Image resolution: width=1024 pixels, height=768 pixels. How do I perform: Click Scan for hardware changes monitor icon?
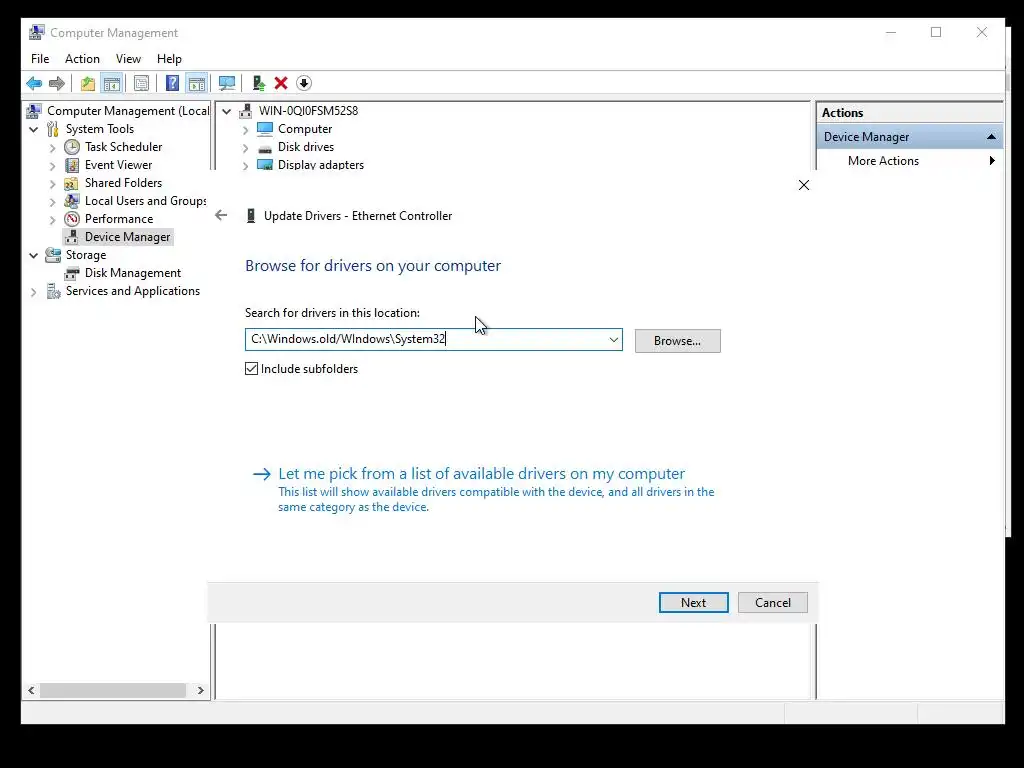click(227, 83)
